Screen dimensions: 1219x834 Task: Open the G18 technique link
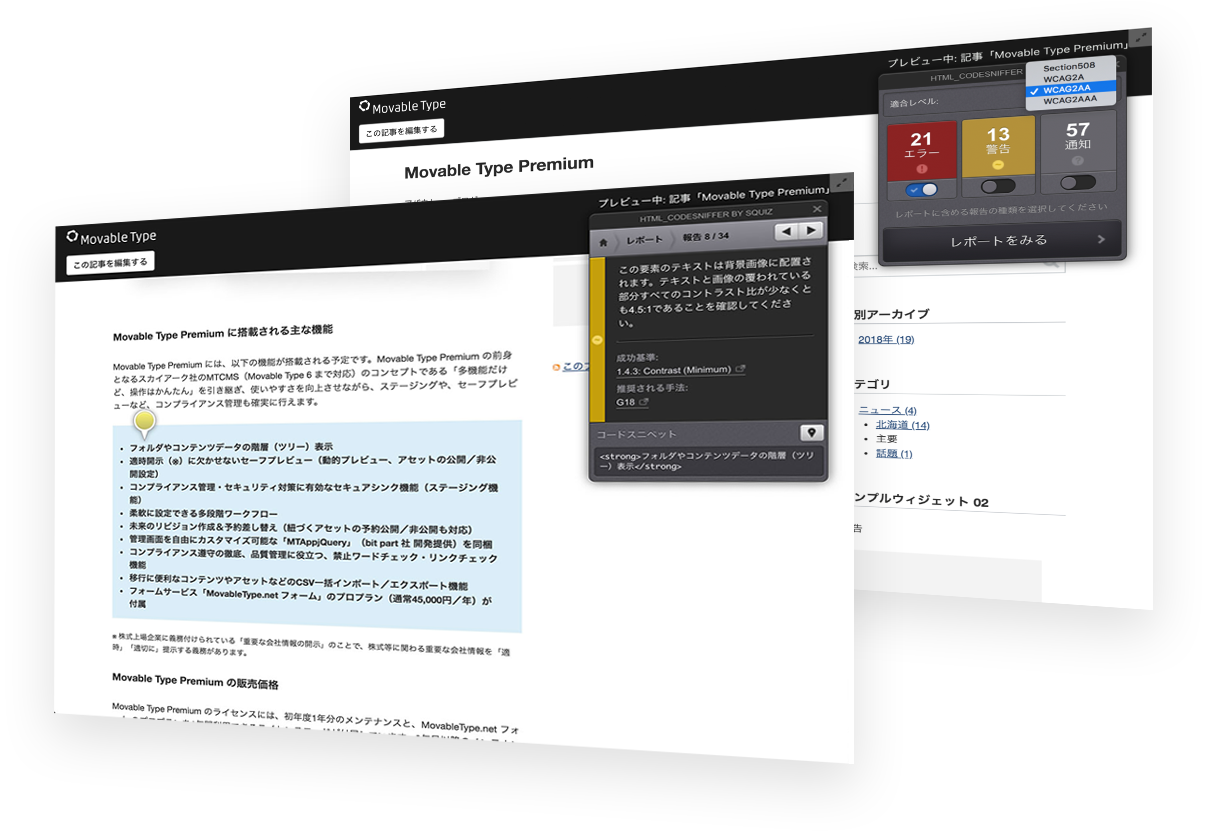(631, 402)
